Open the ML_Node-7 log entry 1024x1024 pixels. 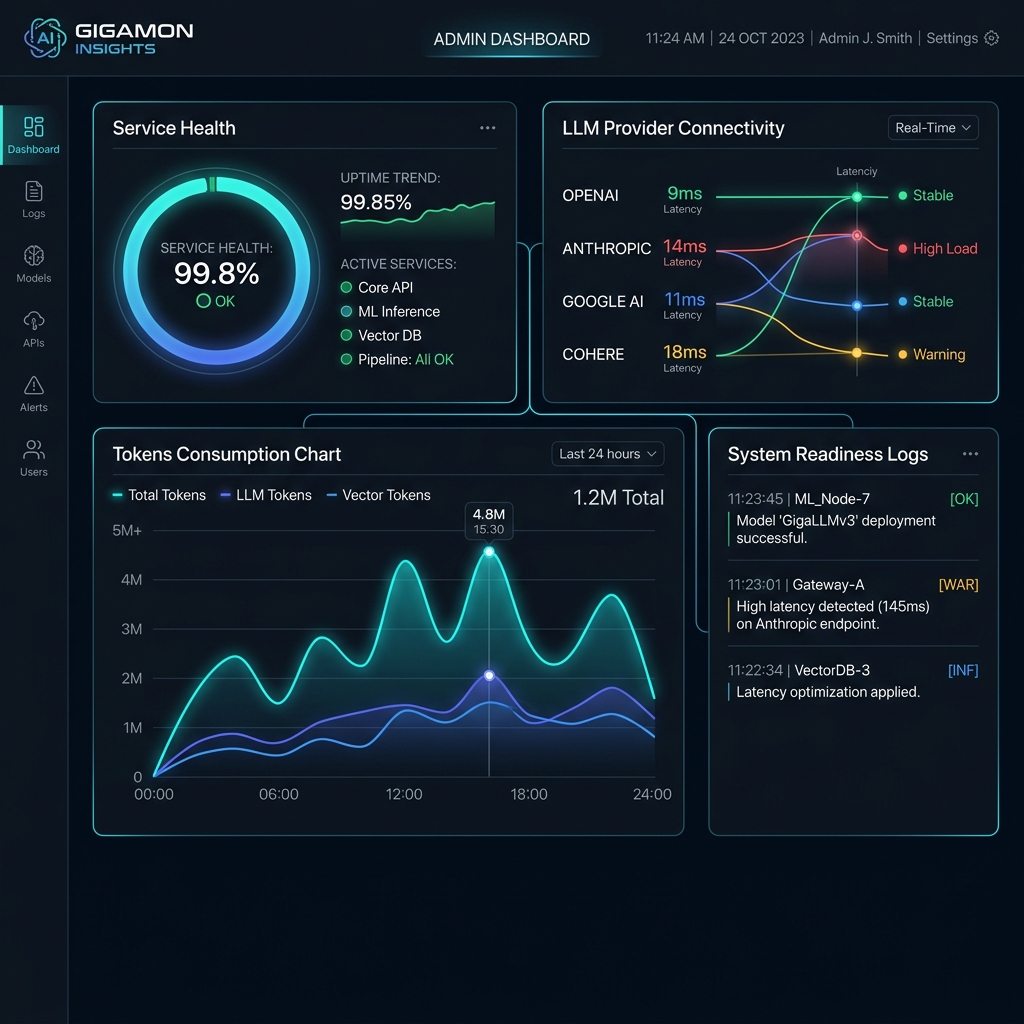point(853,520)
